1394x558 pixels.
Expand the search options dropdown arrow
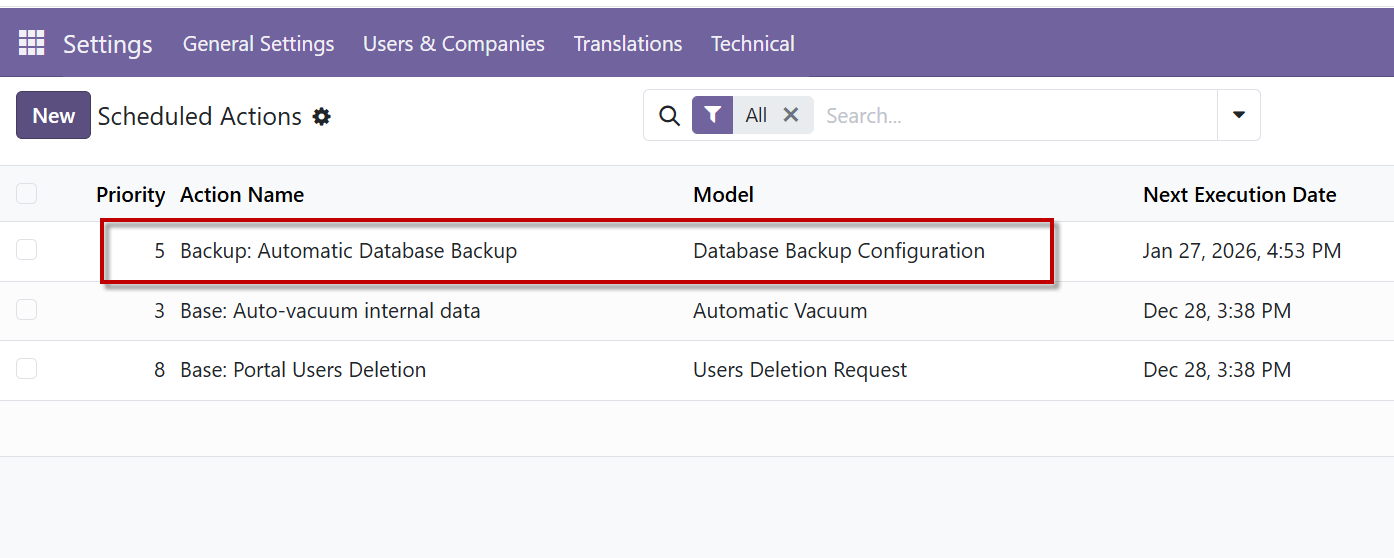tap(1238, 115)
